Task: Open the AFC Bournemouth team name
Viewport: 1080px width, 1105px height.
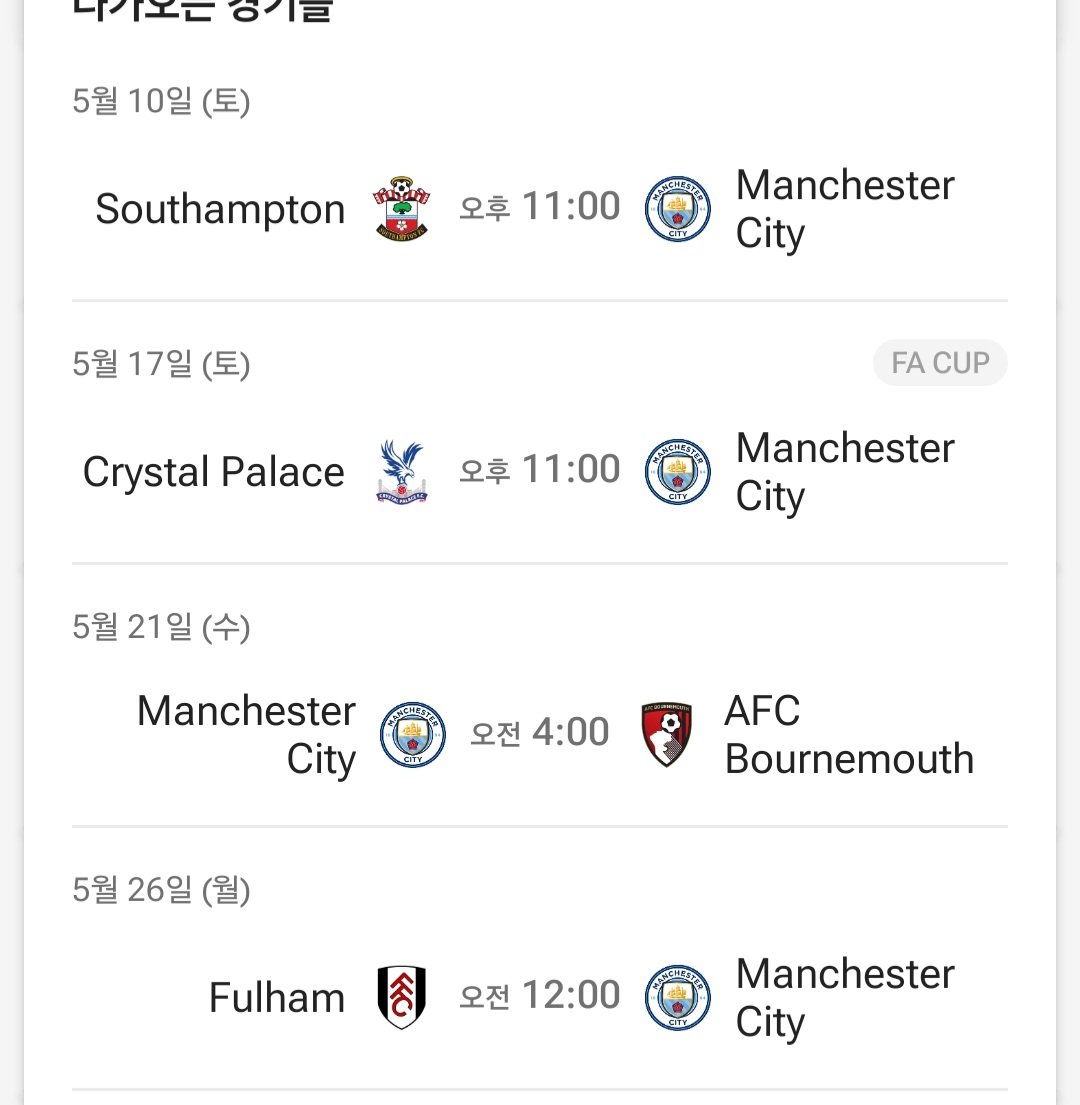Action: coord(850,734)
